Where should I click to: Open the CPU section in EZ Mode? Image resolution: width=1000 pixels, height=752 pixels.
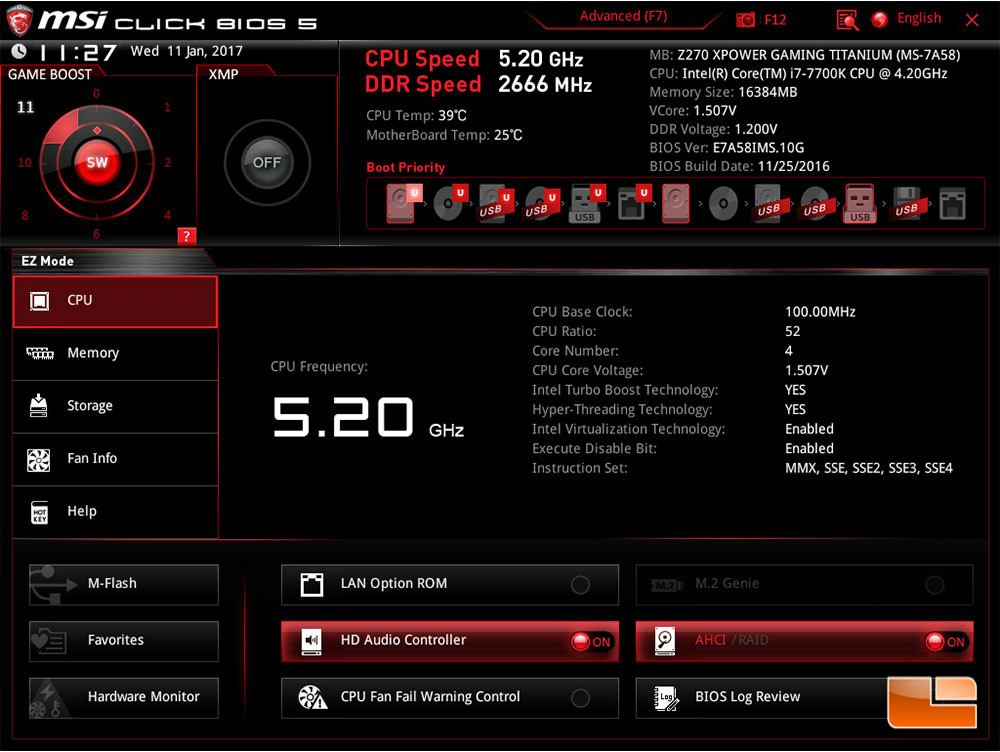tap(115, 302)
